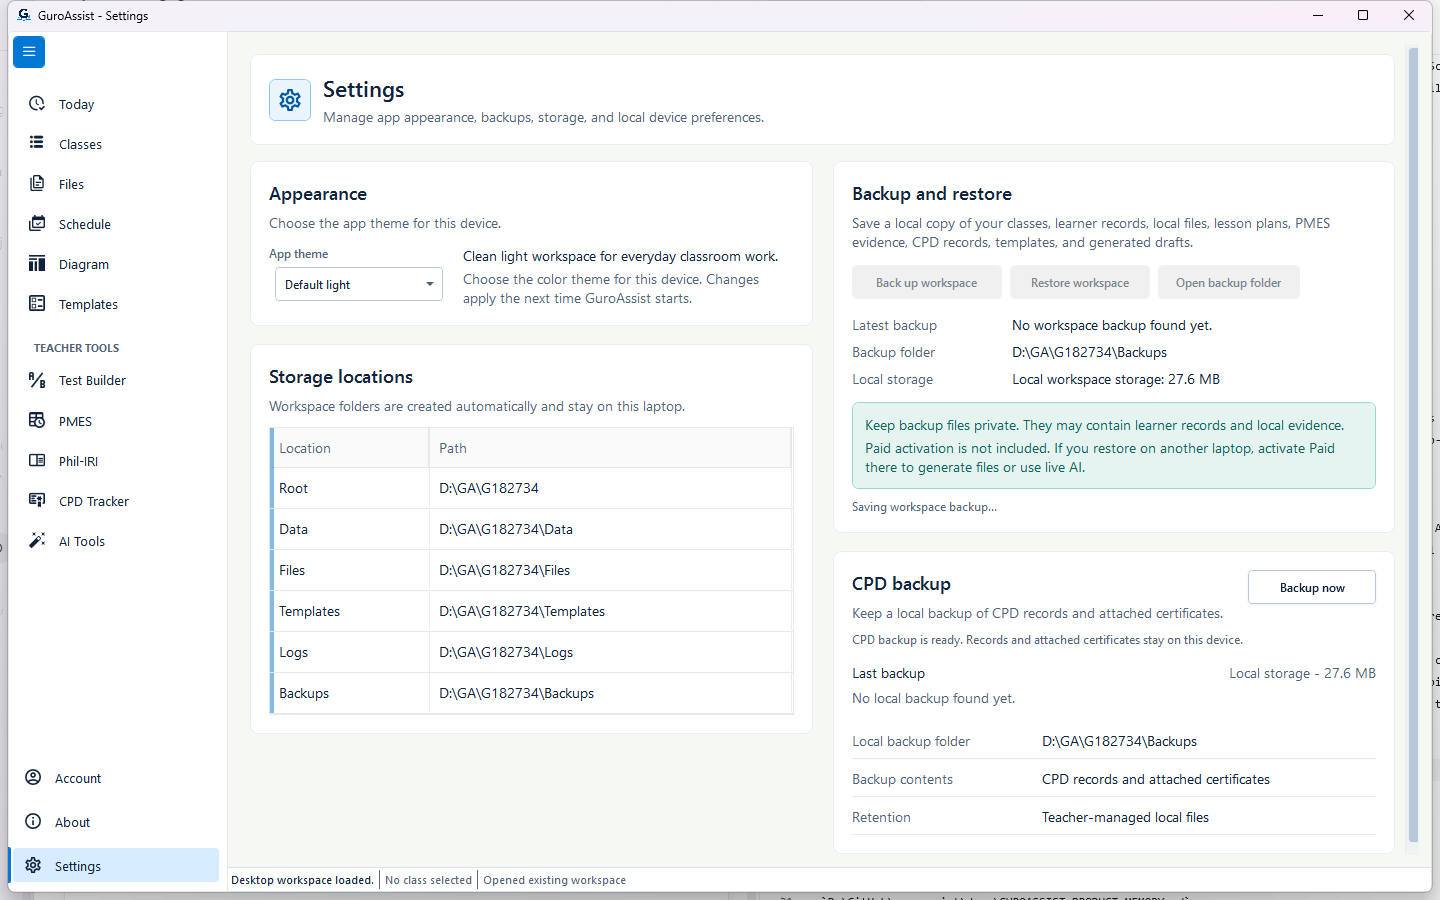
Task: Click "No class selected" in status bar
Action: (428, 880)
